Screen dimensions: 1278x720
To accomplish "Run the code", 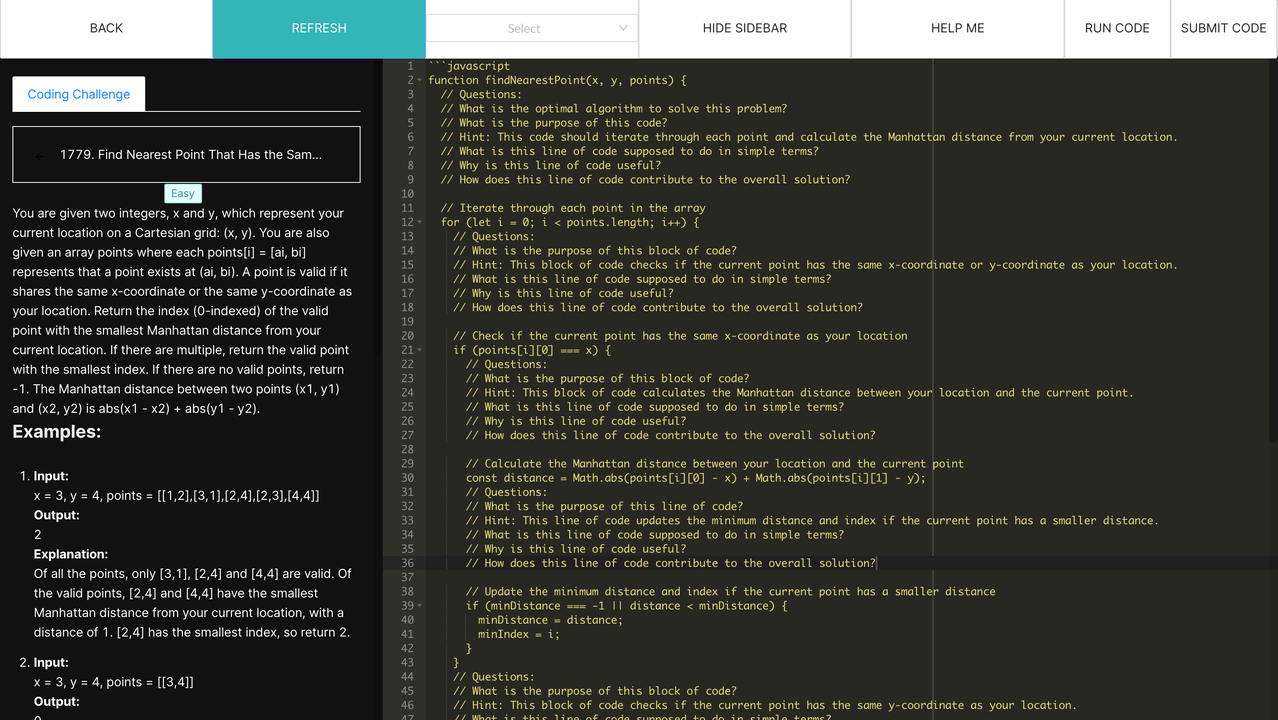I will (x=1116, y=28).
